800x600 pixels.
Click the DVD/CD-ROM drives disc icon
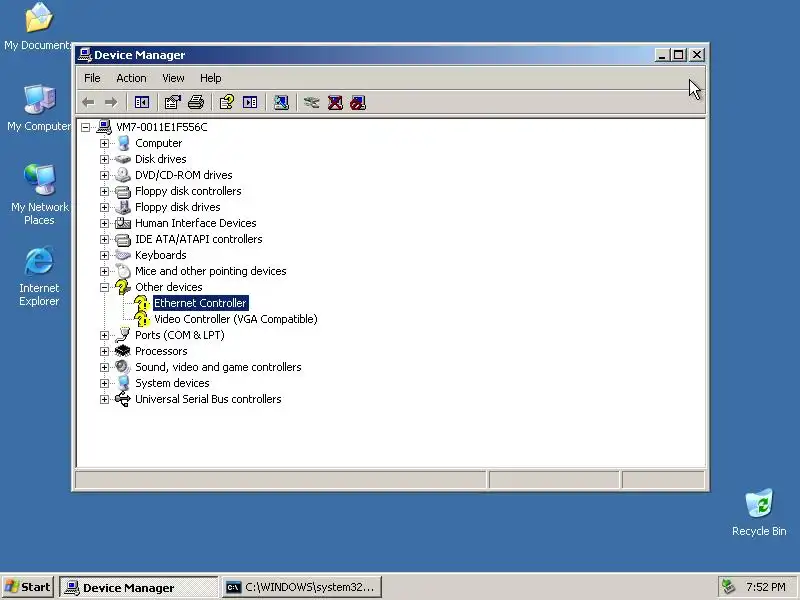[123, 175]
